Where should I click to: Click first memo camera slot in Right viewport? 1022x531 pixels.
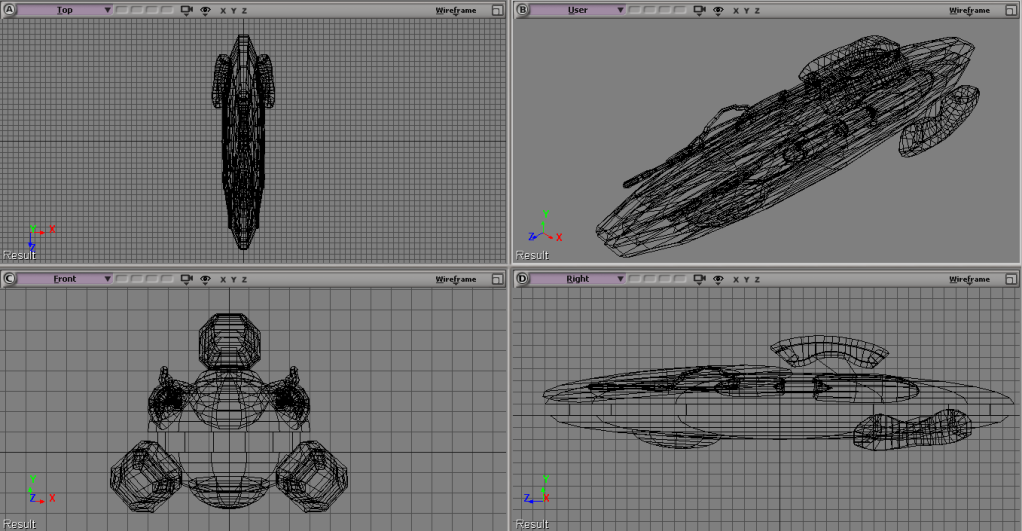[x=635, y=279]
